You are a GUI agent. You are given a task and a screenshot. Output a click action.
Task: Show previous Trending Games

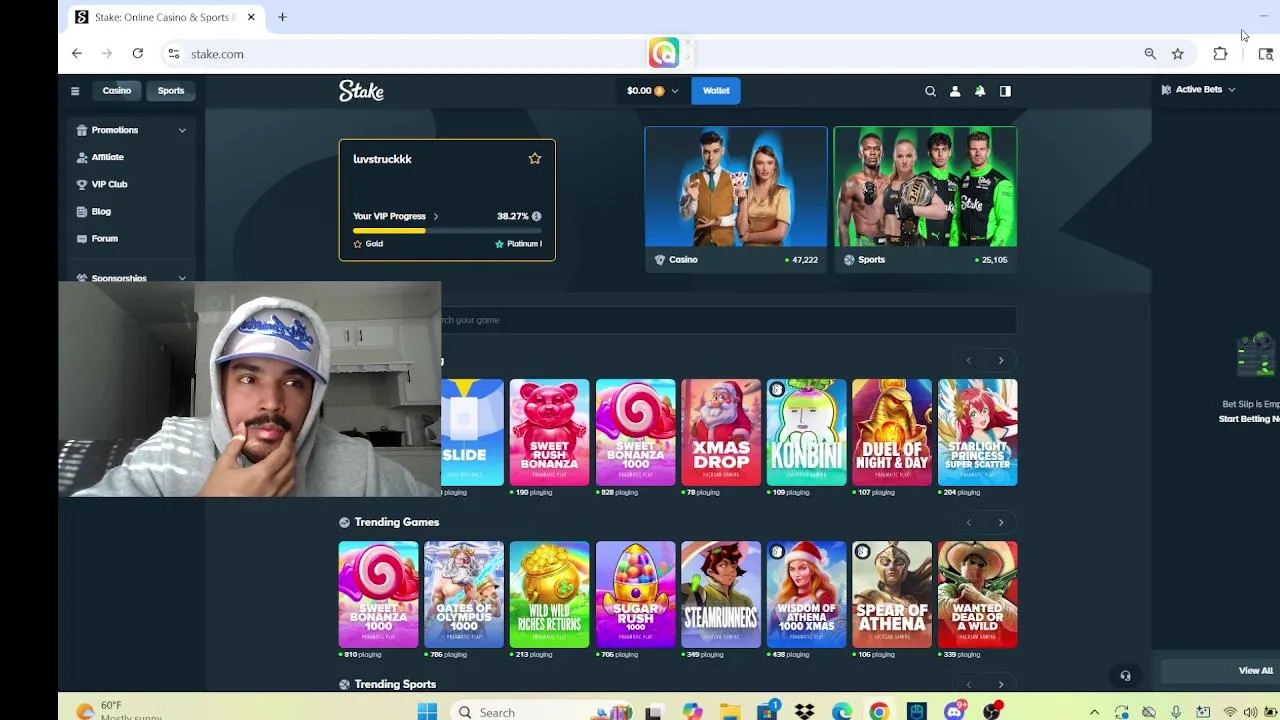[968, 522]
